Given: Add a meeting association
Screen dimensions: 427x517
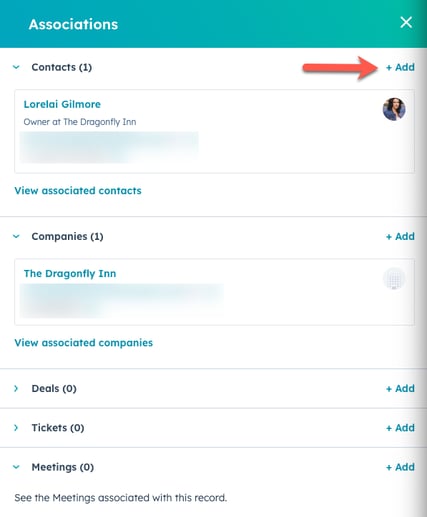Looking at the screenshot, I should pos(400,467).
